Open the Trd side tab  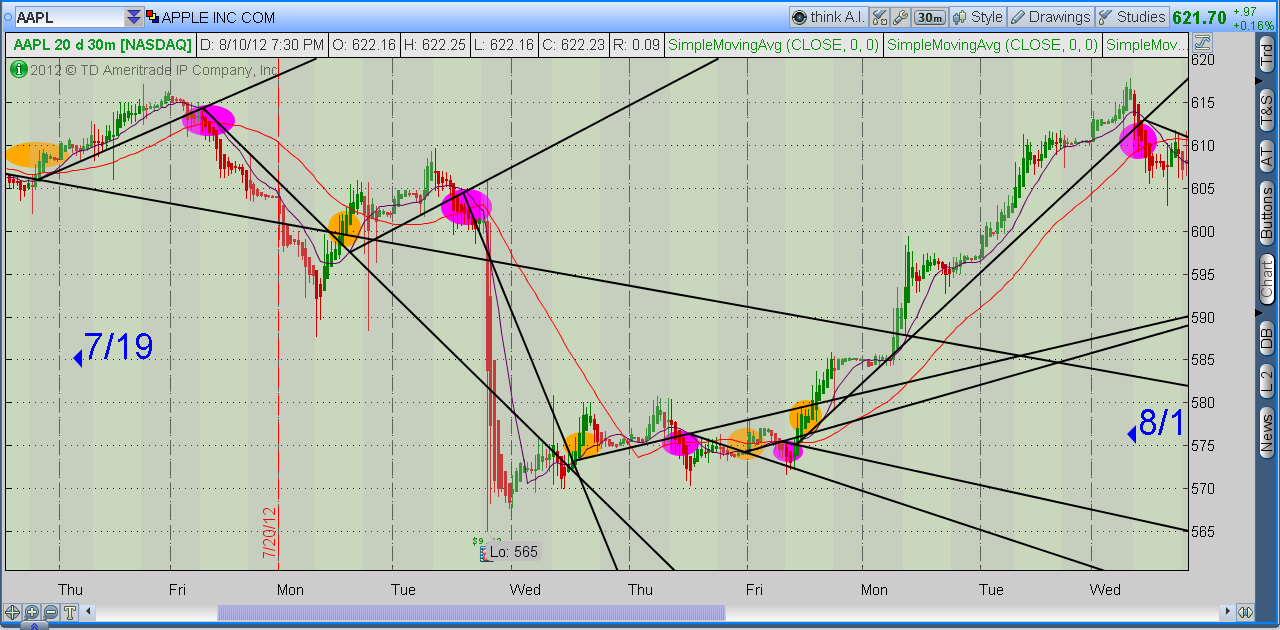point(1267,54)
